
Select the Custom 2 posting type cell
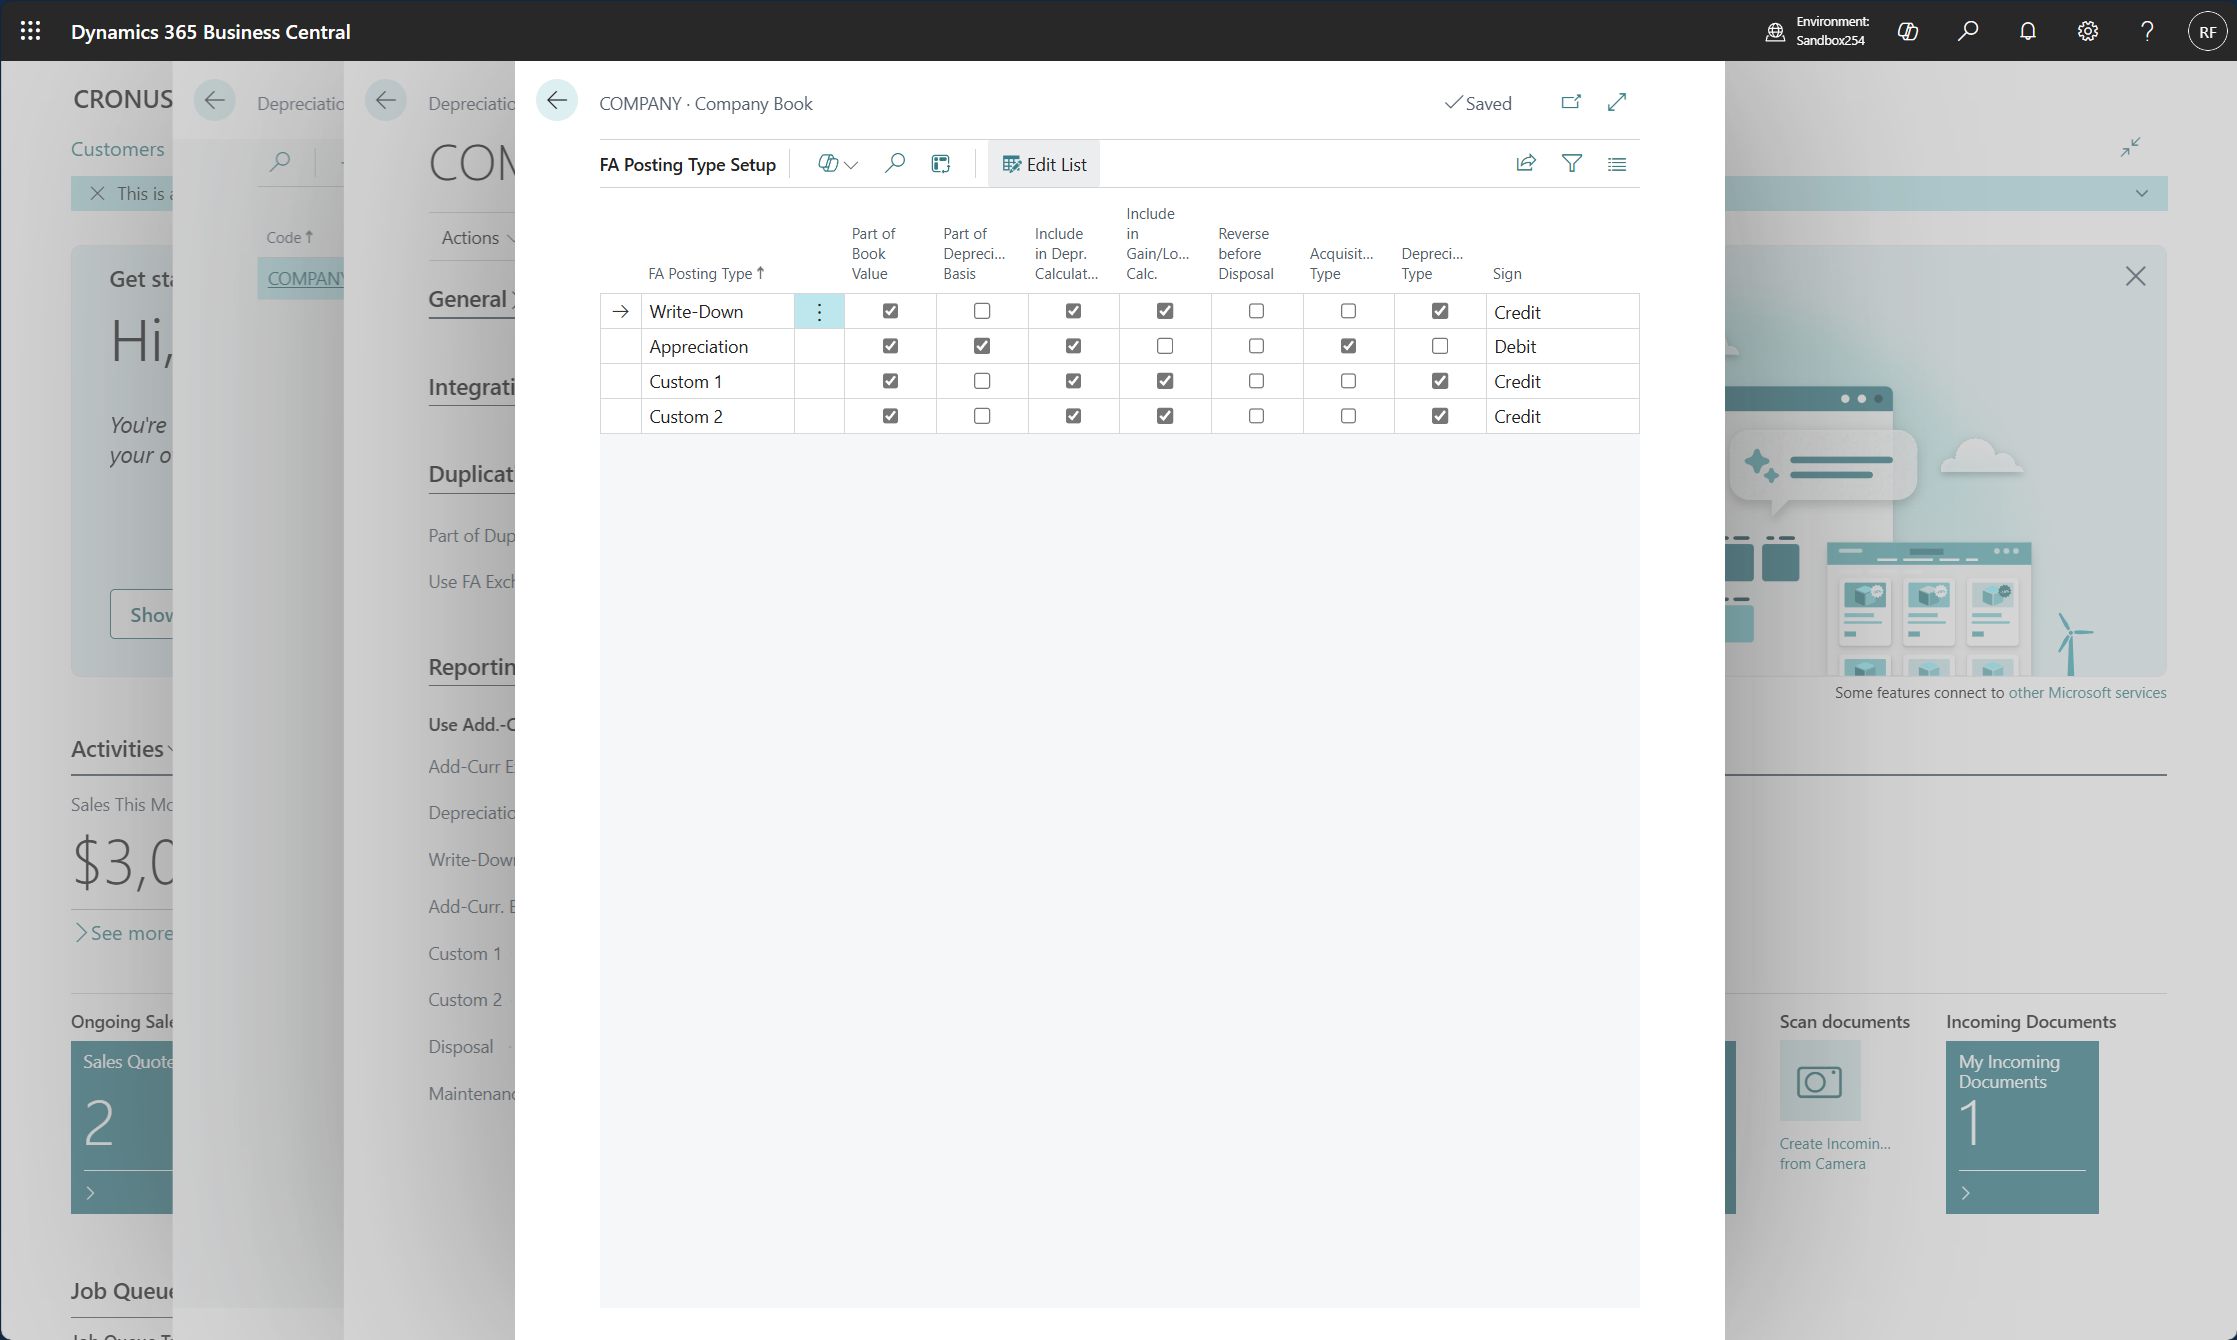coord(717,417)
